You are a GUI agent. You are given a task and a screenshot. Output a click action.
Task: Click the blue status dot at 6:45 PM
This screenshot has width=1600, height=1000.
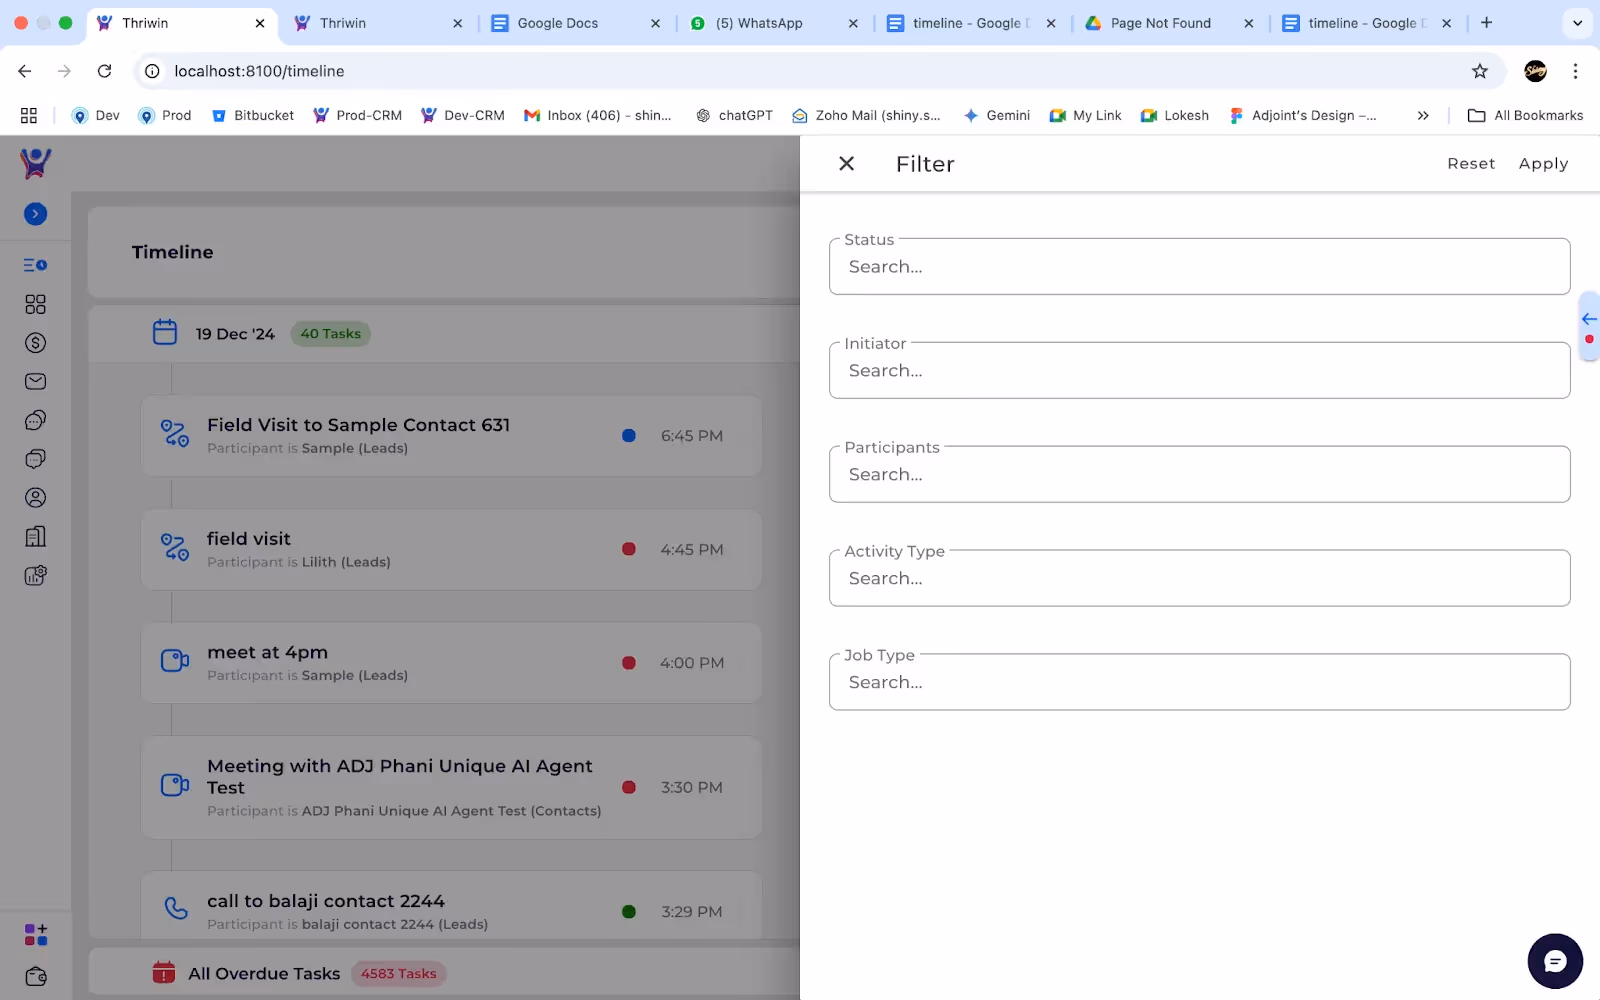pos(629,435)
